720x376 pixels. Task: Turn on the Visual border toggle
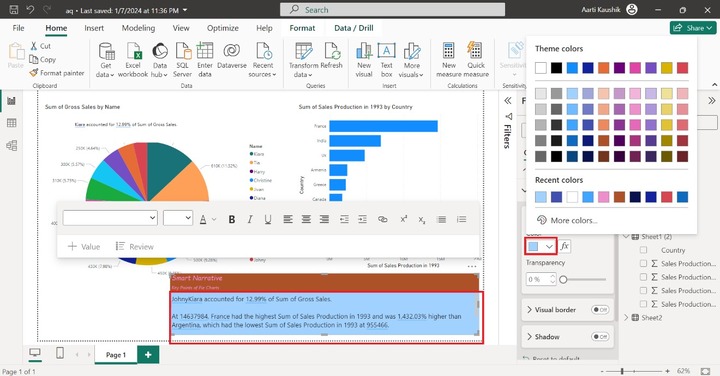[x=600, y=310]
